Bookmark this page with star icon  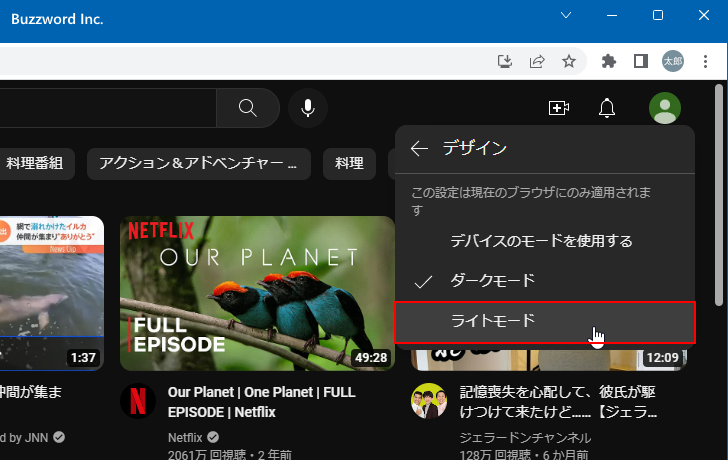tap(569, 61)
